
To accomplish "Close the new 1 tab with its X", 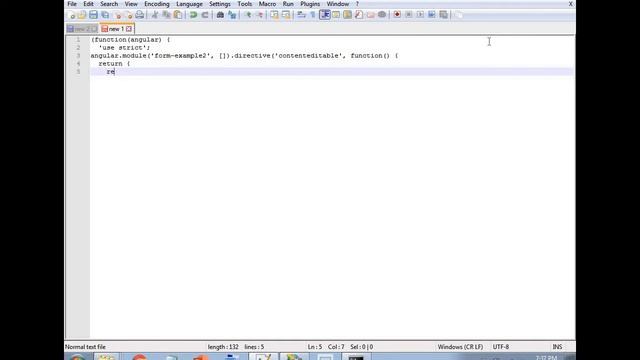I will [129, 29].
